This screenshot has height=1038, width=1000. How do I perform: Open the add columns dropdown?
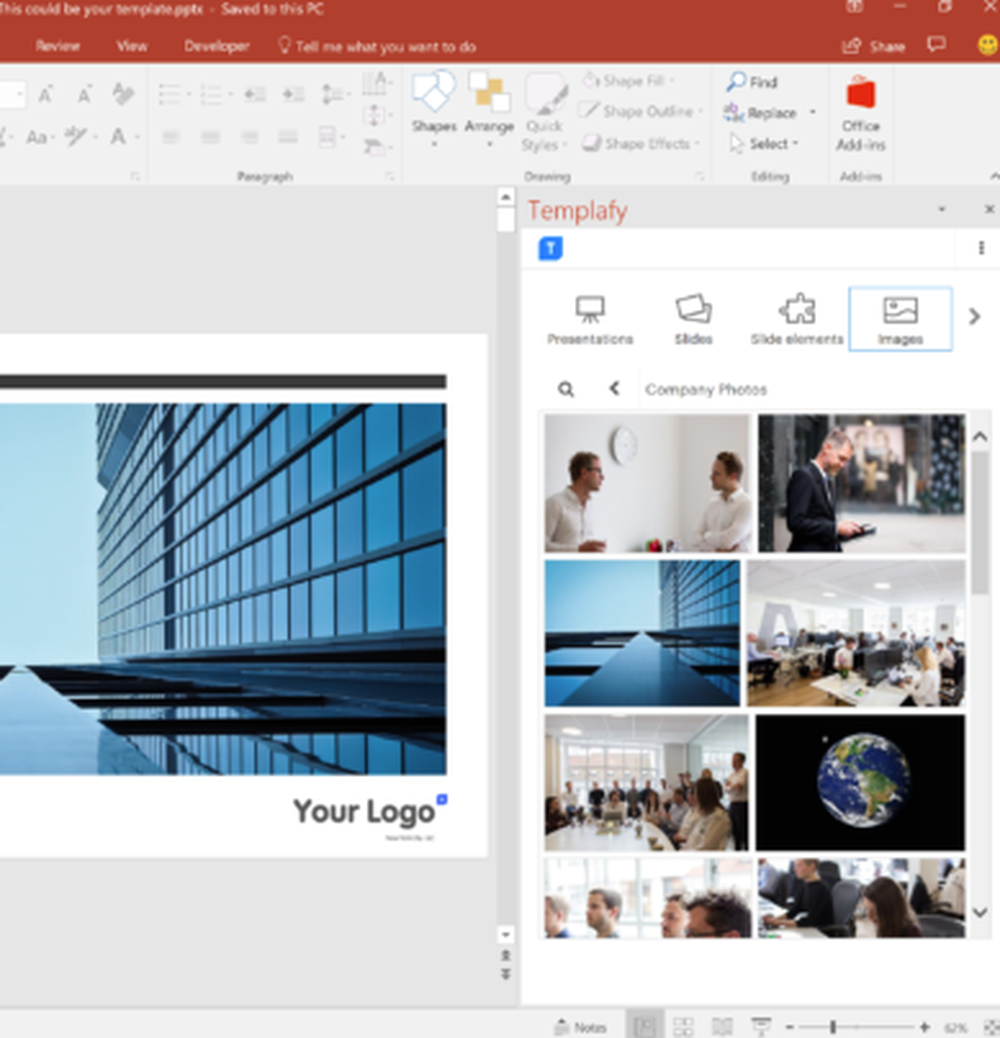(331, 137)
